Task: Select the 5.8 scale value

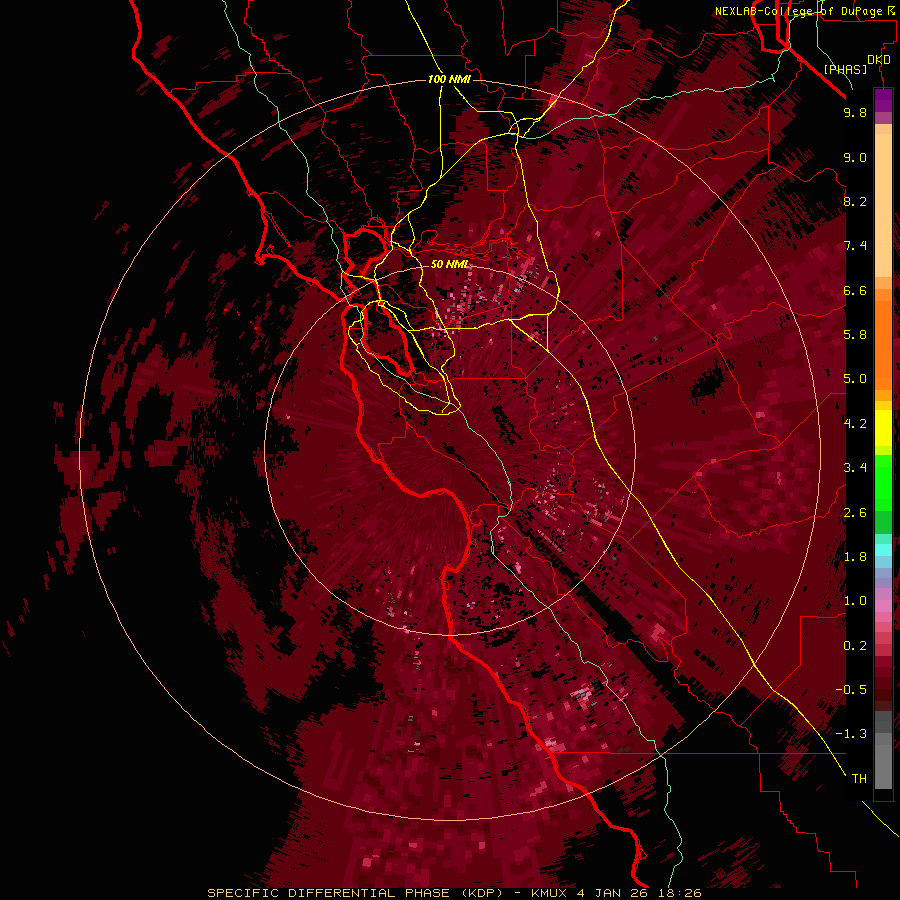Action: [x=855, y=335]
